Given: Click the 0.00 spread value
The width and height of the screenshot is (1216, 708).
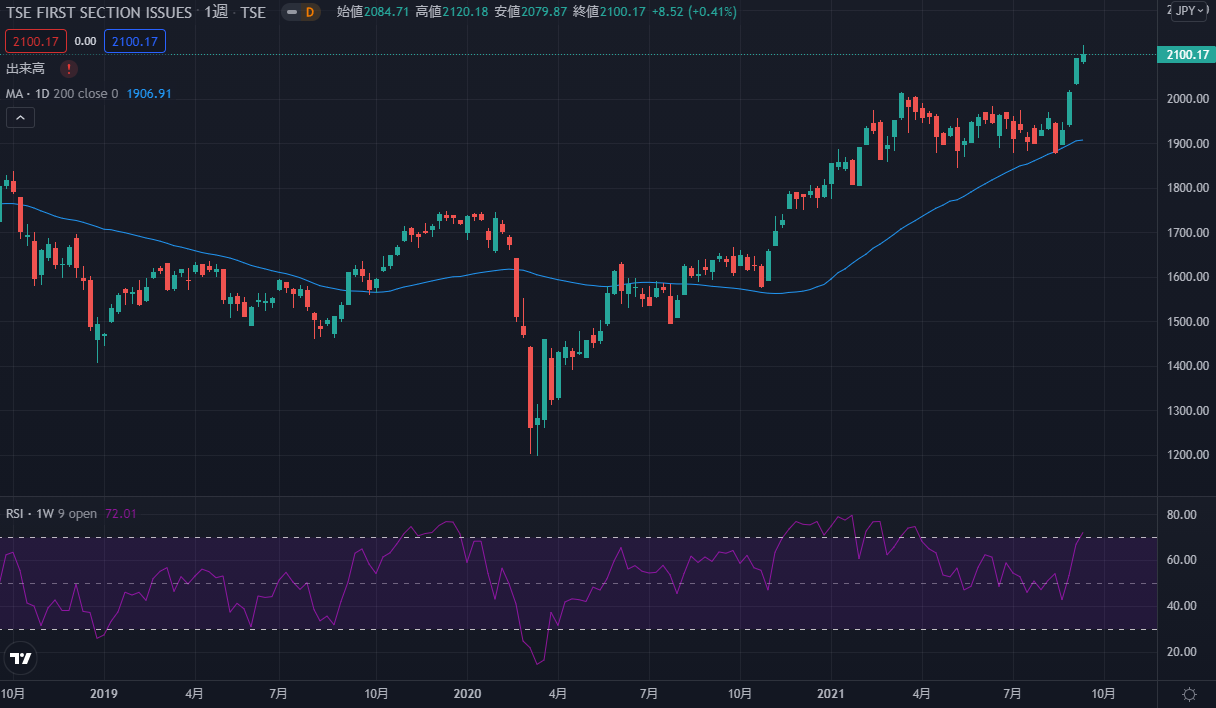Looking at the screenshot, I should pyautogui.click(x=86, y=41).
